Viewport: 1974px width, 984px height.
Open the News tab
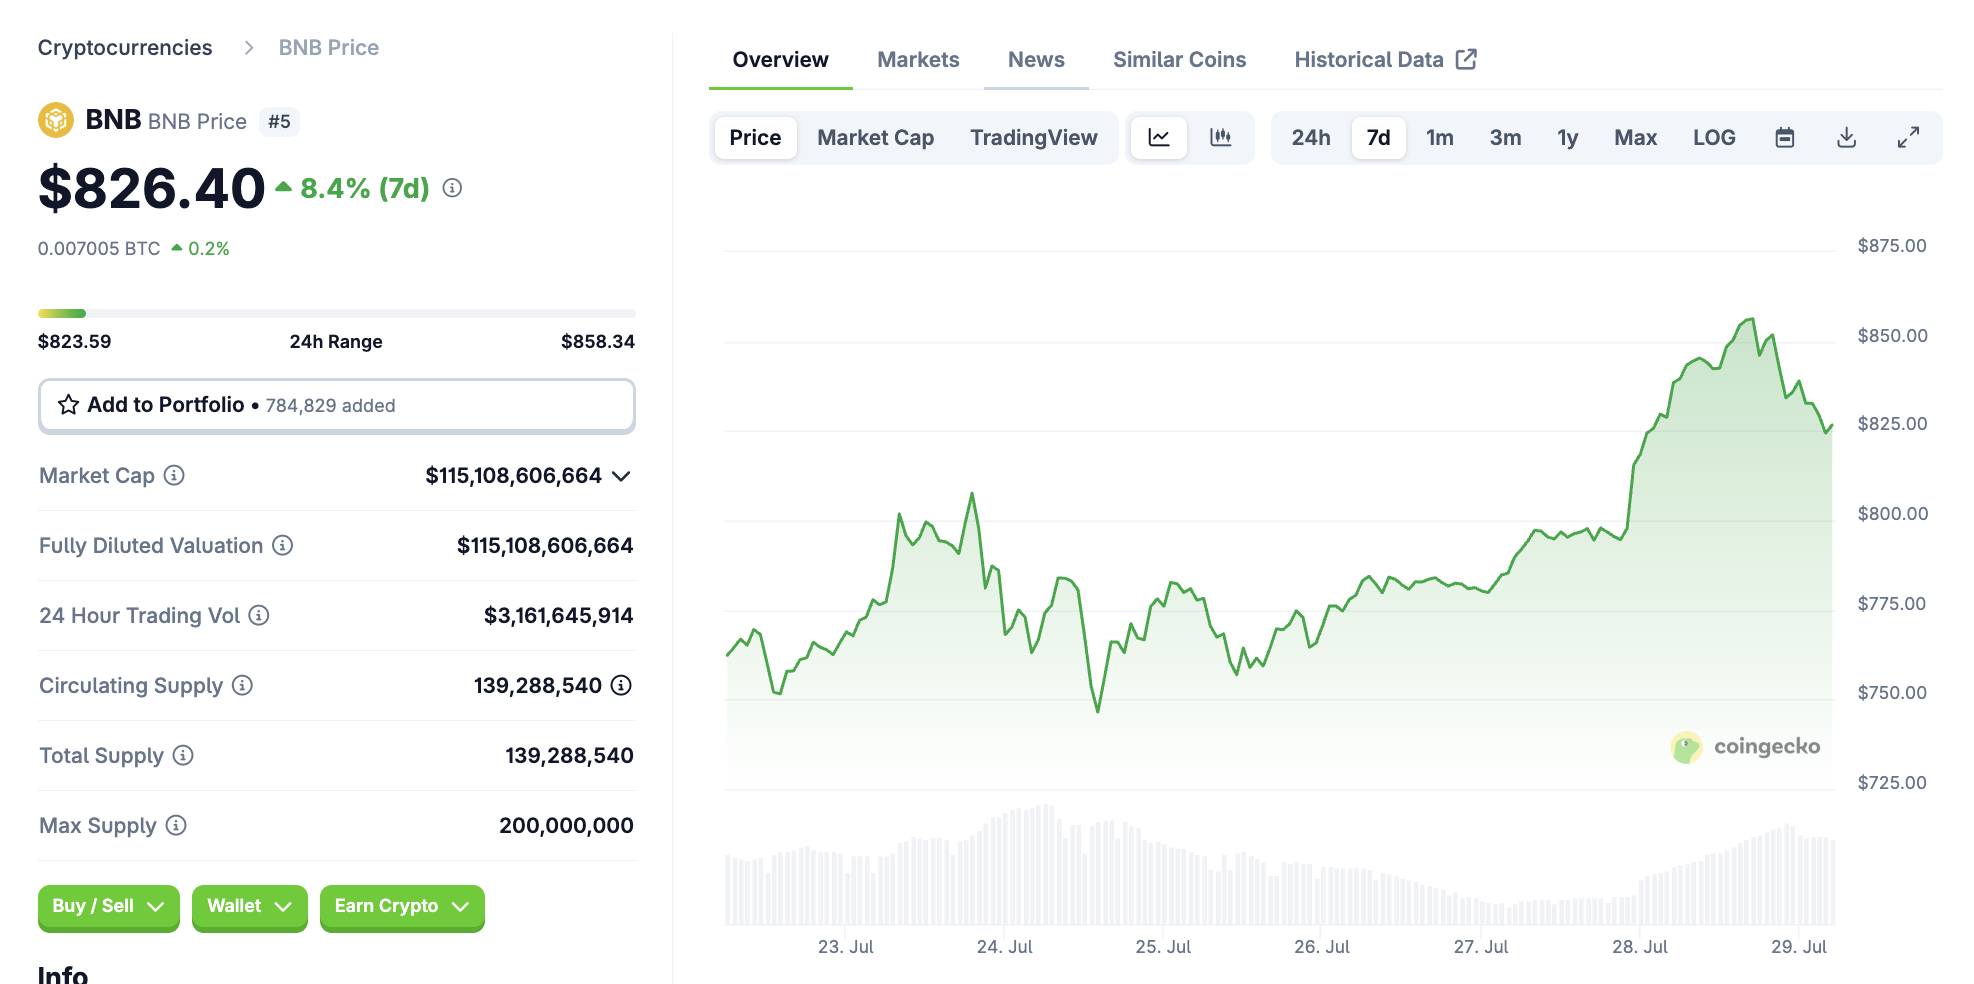(x=1036, y=60)
